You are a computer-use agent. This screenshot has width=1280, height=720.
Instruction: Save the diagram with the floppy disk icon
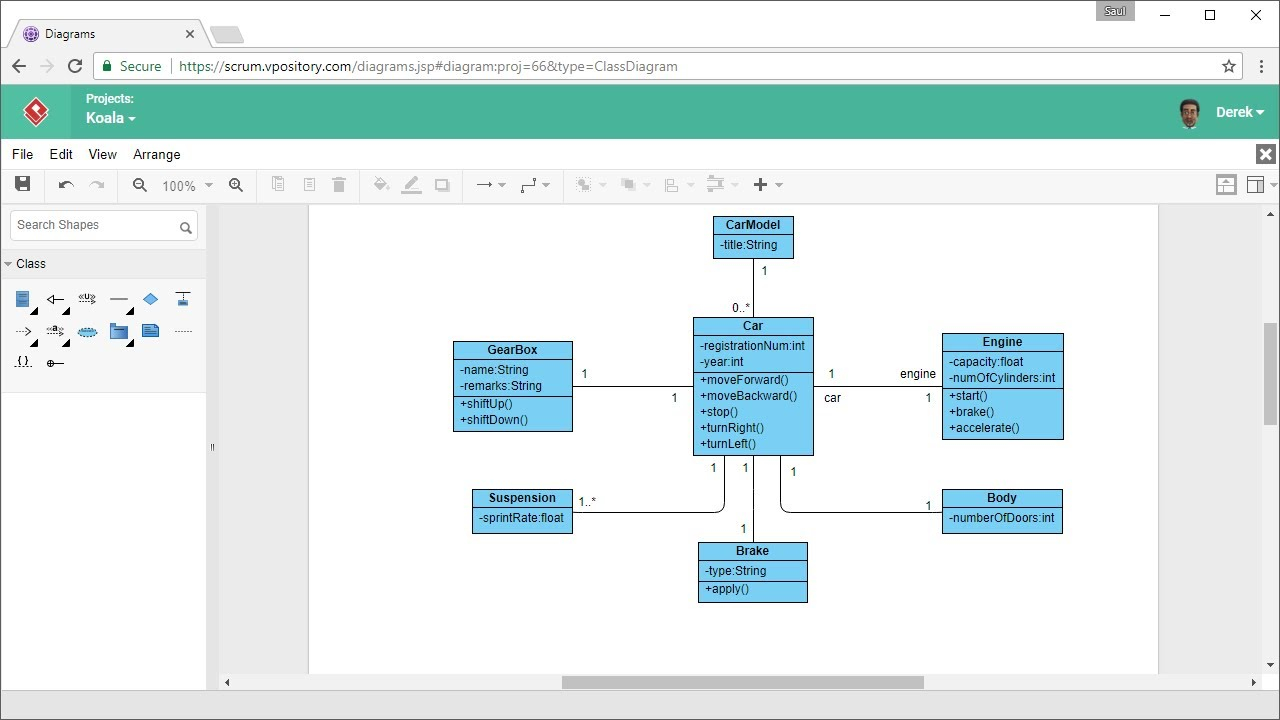[x=22, y=184]
